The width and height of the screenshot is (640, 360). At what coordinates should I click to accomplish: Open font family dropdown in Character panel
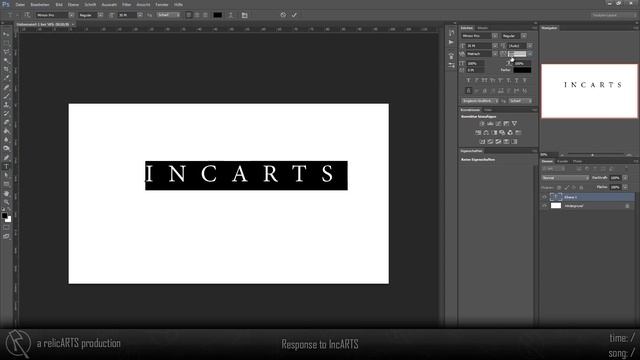tap(495, 36)
